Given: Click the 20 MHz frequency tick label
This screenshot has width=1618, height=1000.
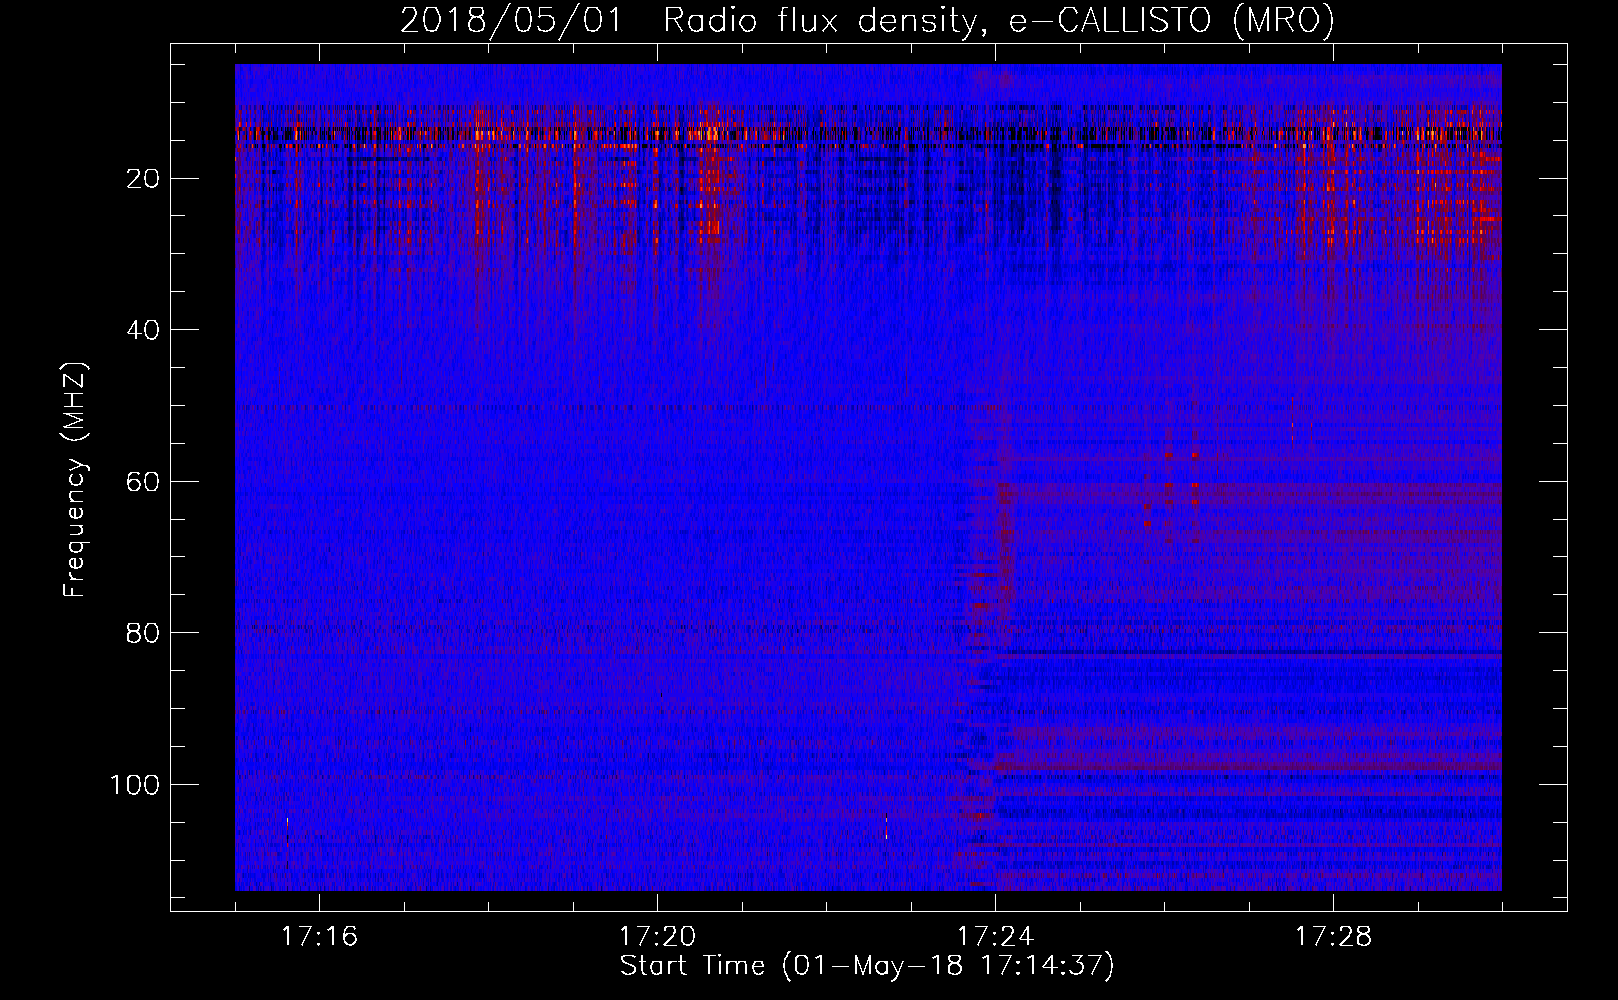Looking at the screenshot, I should click(143, 179).
